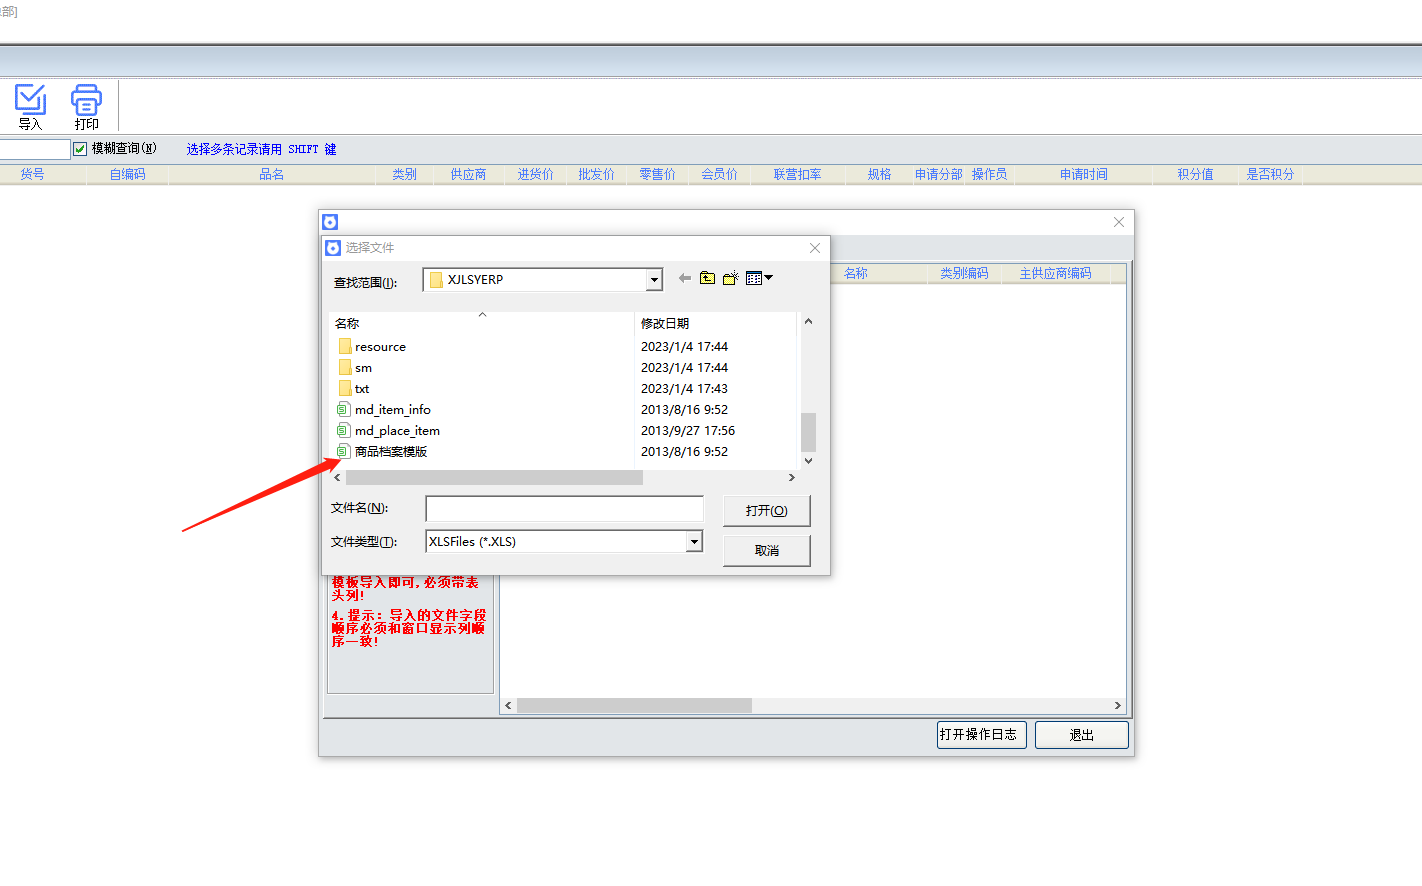Click the search input box beside 模糊查询
This screenshot has width=1422, height=886.
point(35,149)
